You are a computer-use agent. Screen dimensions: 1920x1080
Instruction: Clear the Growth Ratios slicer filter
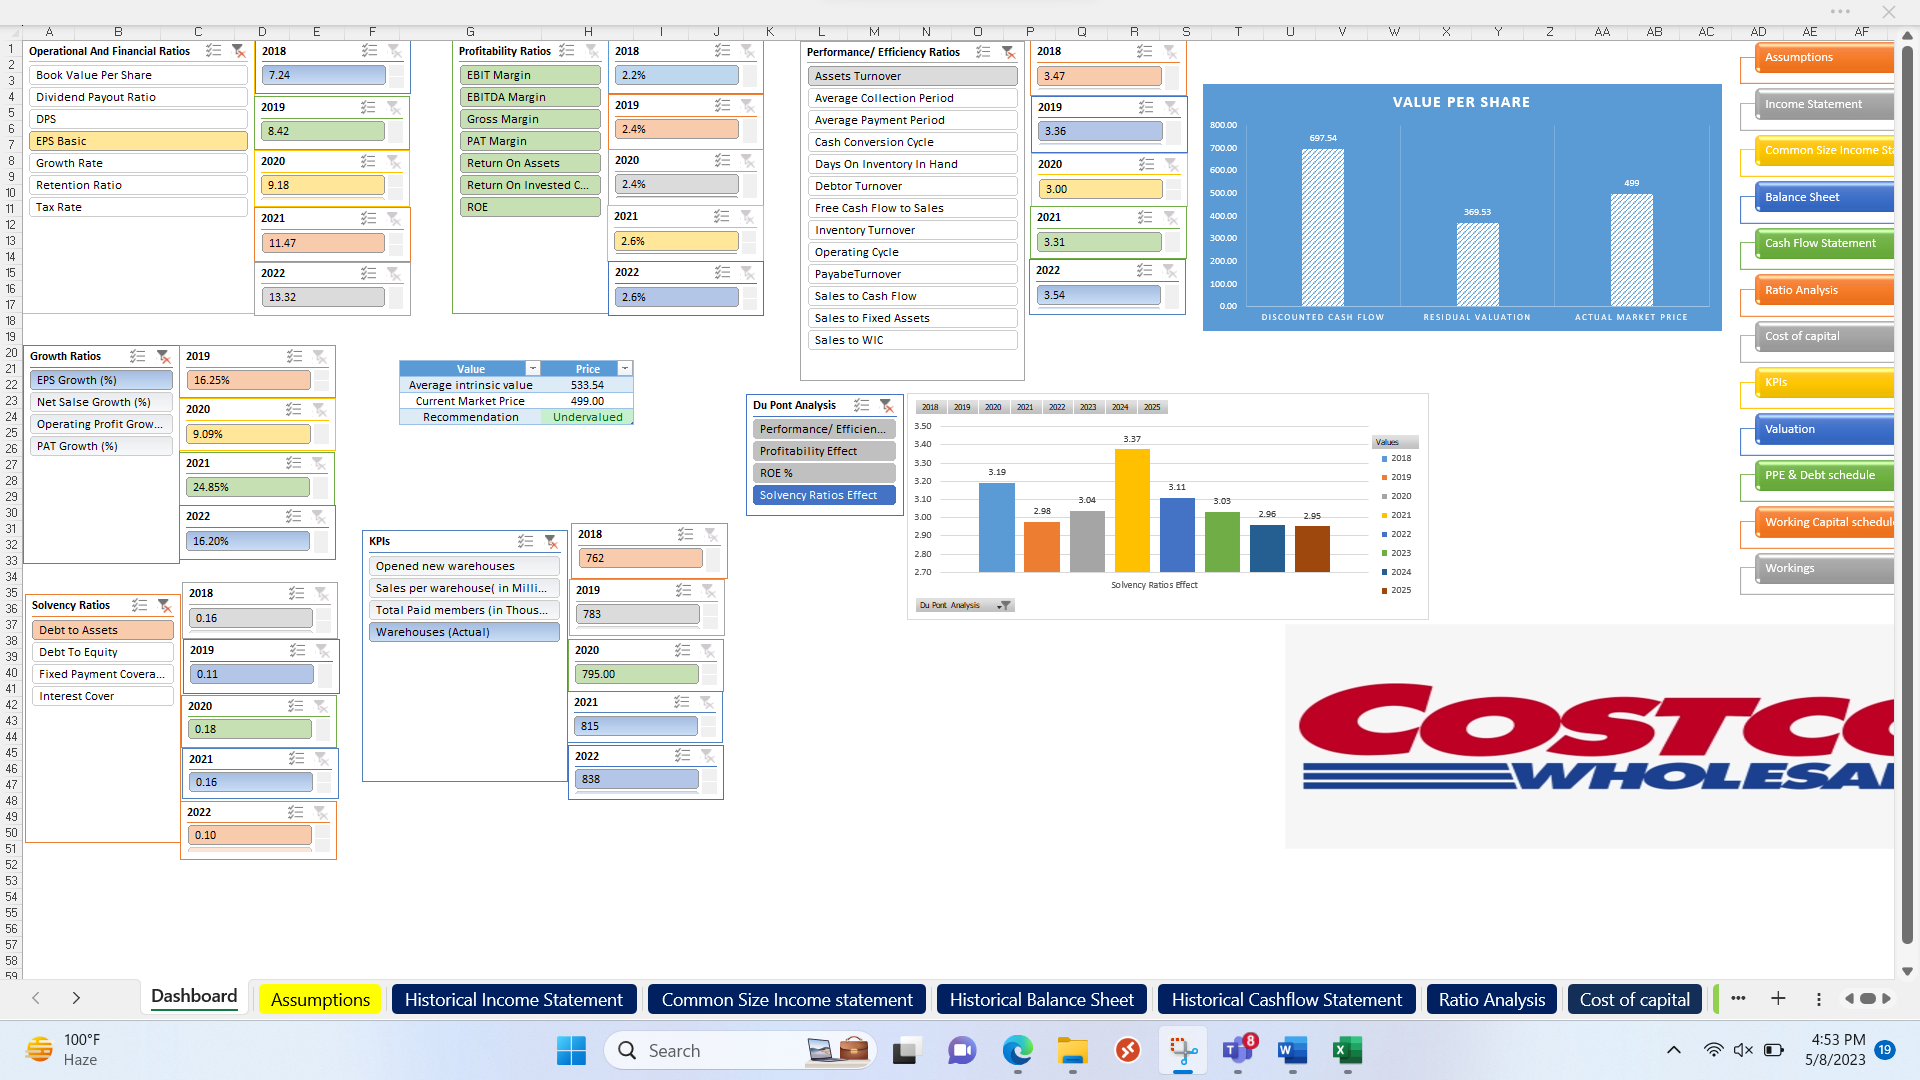164,356
